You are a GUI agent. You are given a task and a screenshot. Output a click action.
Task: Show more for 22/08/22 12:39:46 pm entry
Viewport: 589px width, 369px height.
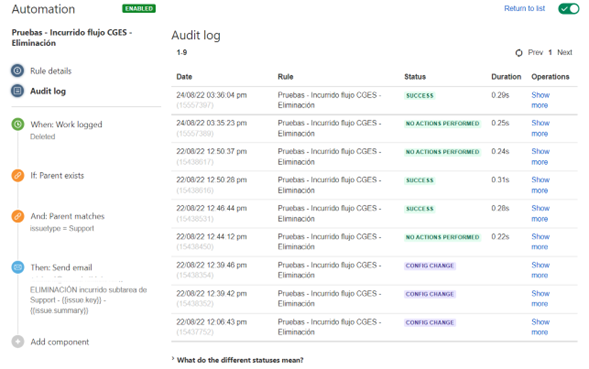click(x=540, y=270)
